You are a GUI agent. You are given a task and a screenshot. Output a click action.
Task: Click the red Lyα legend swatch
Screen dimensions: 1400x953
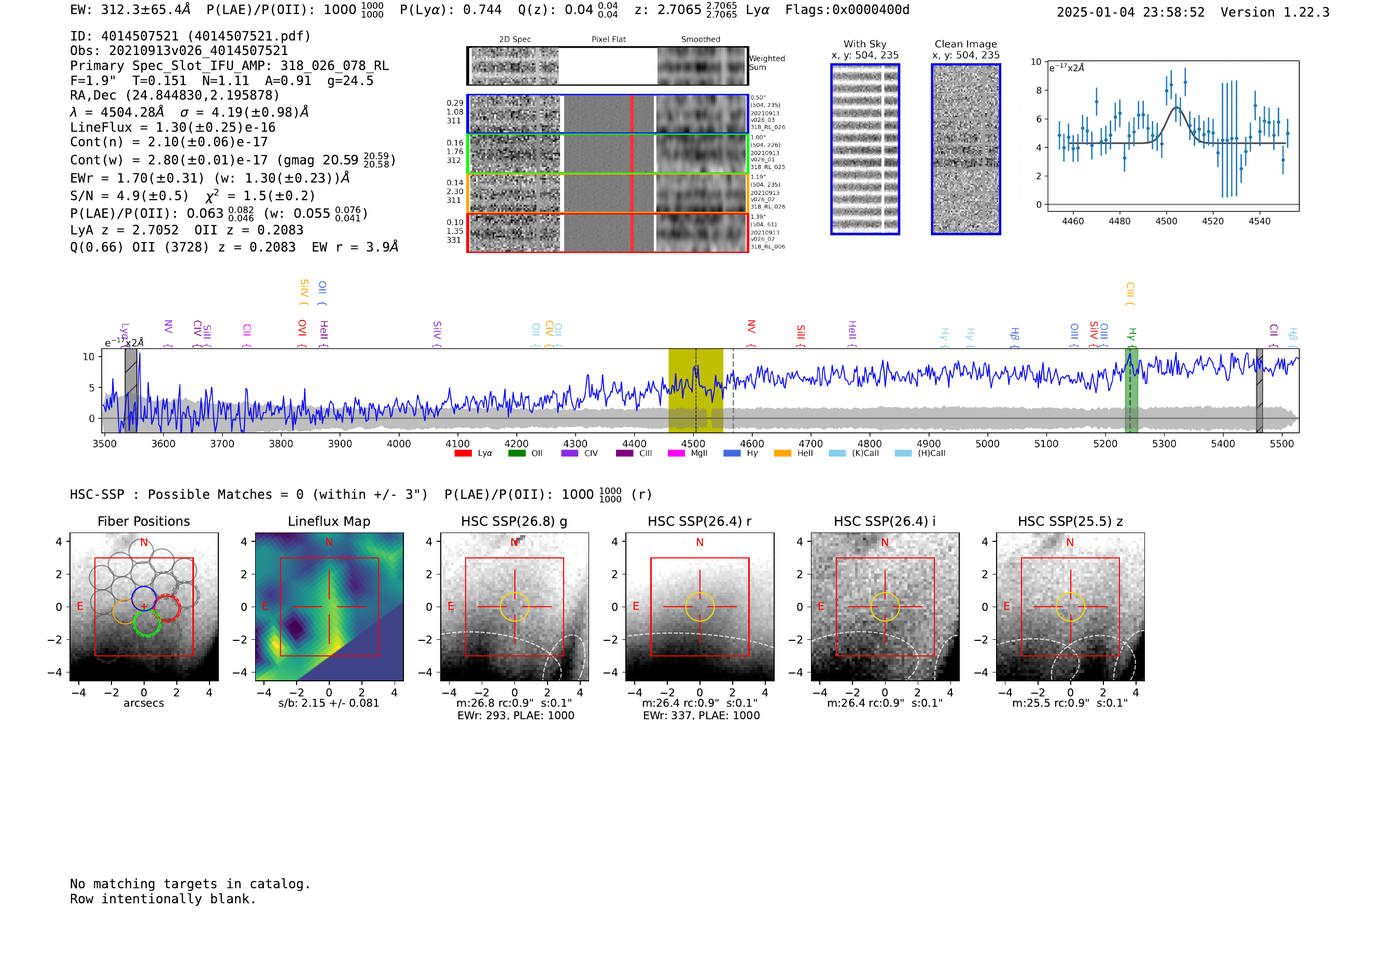(x=462, y=453)
